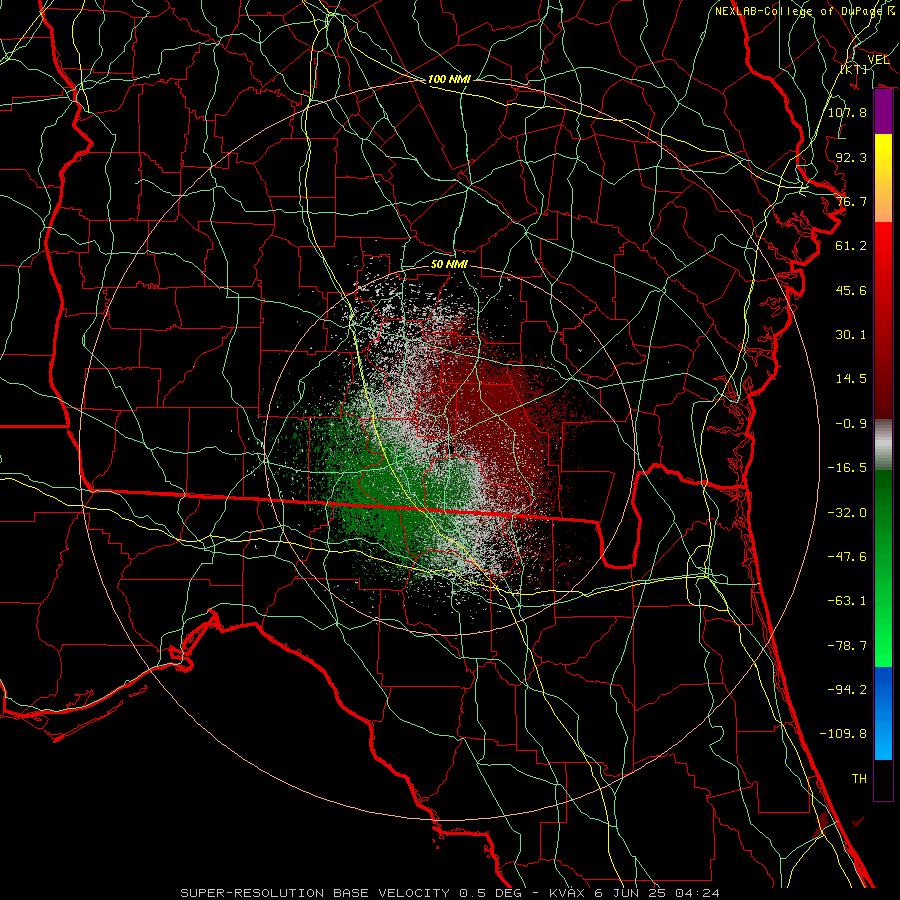
Task: Click the [KT] units label
Action: pyautogui.click(x=854, y=69)
